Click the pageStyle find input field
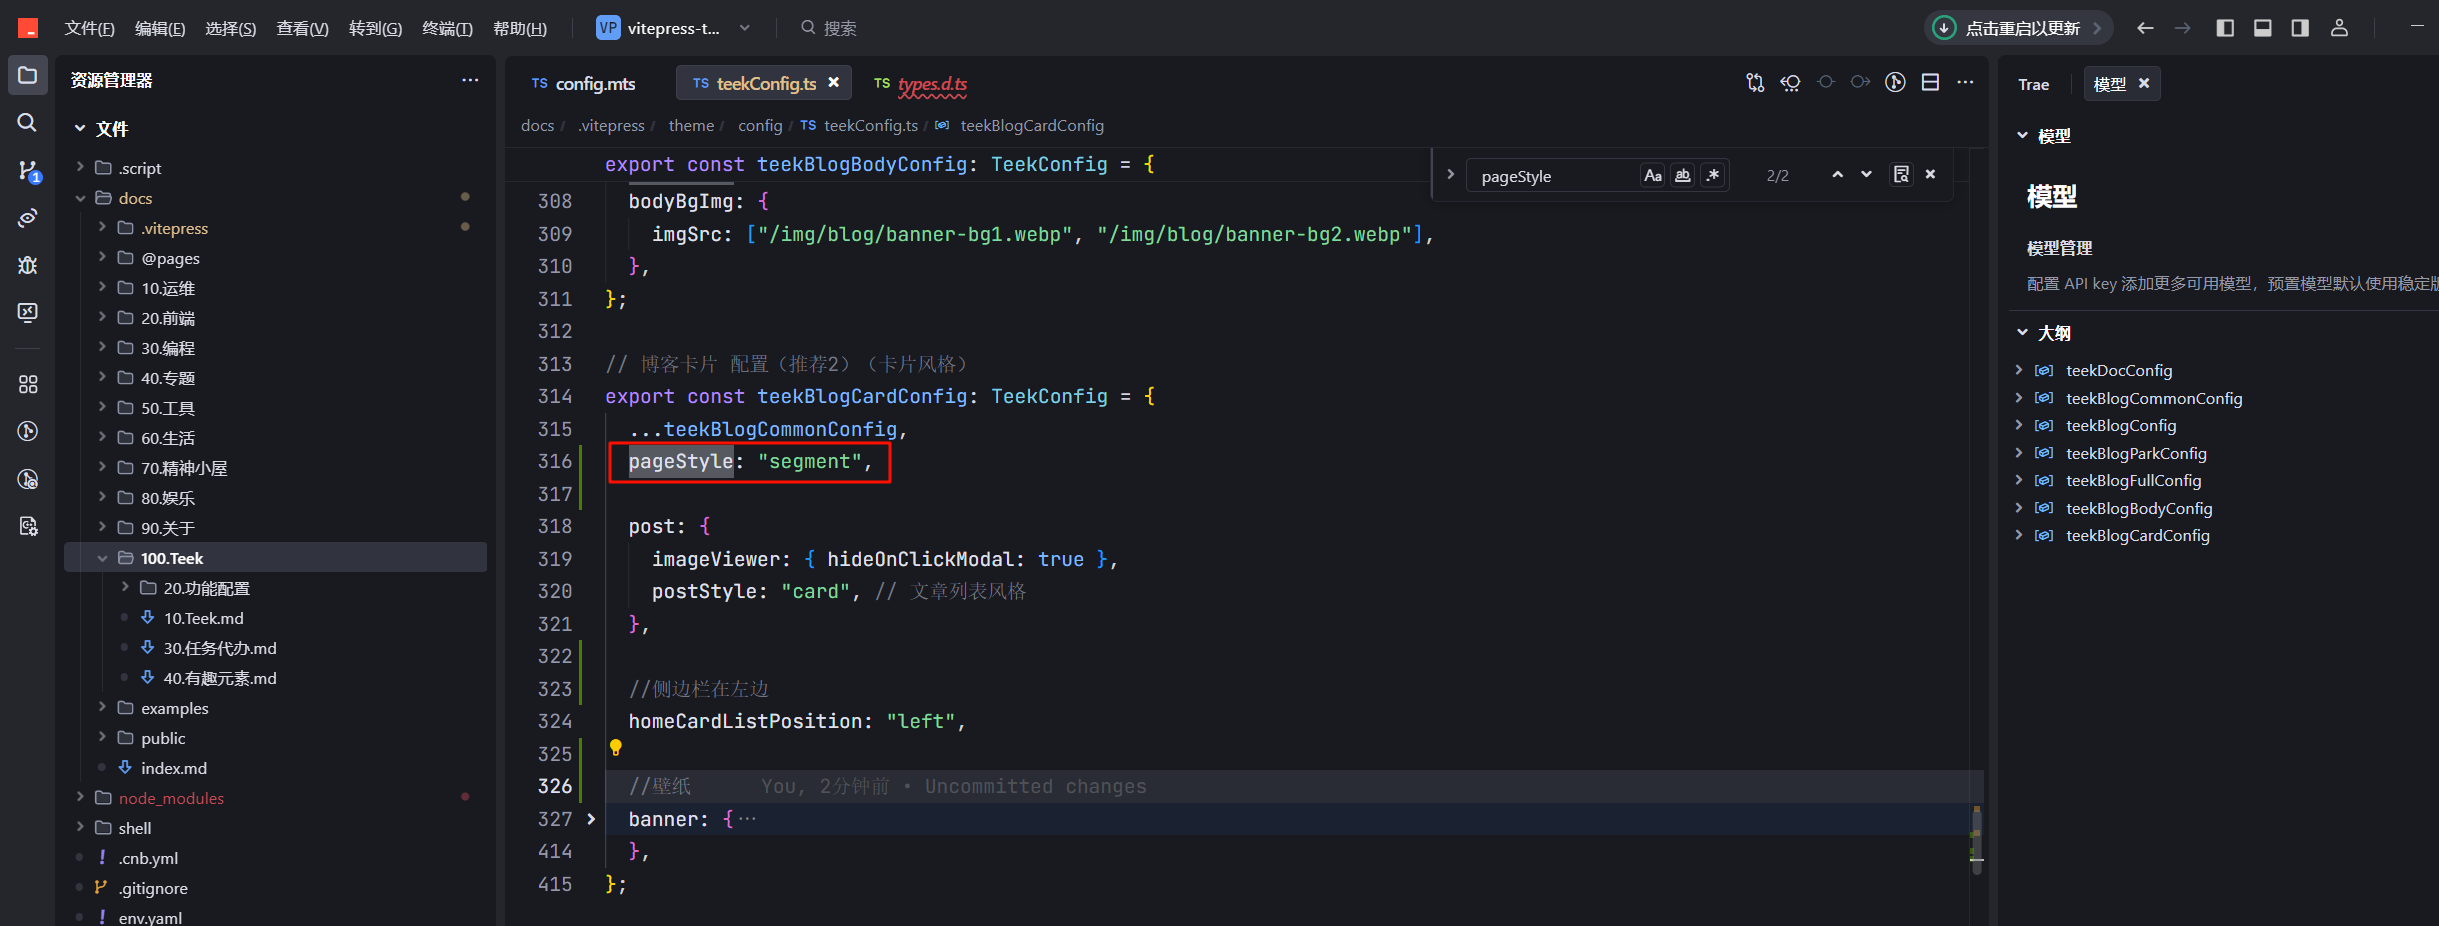The width and height of the screenshot is (2439, 926). (x=1556, y=176)
